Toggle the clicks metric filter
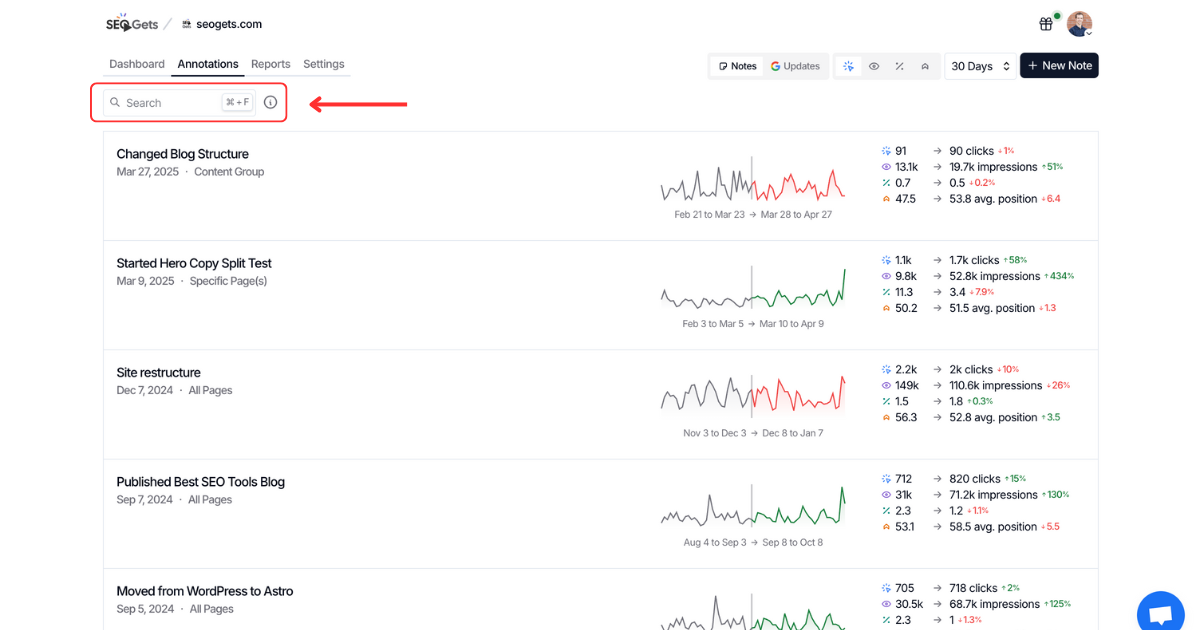 [848, 66]
